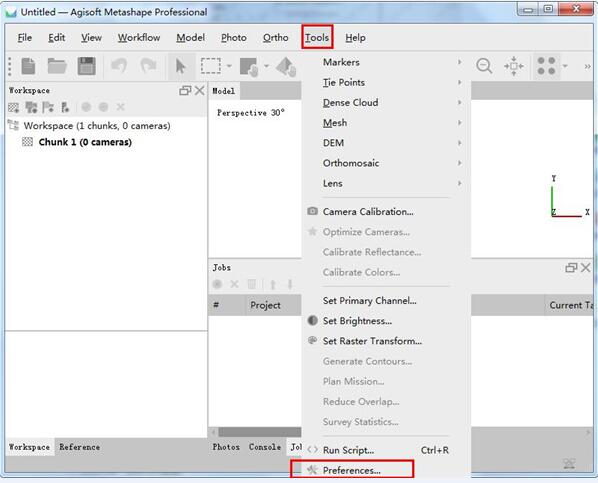This screenshot has height=483, width=598.
Task: Choose Set Primary Channel... menu entry
Action: 385,301
